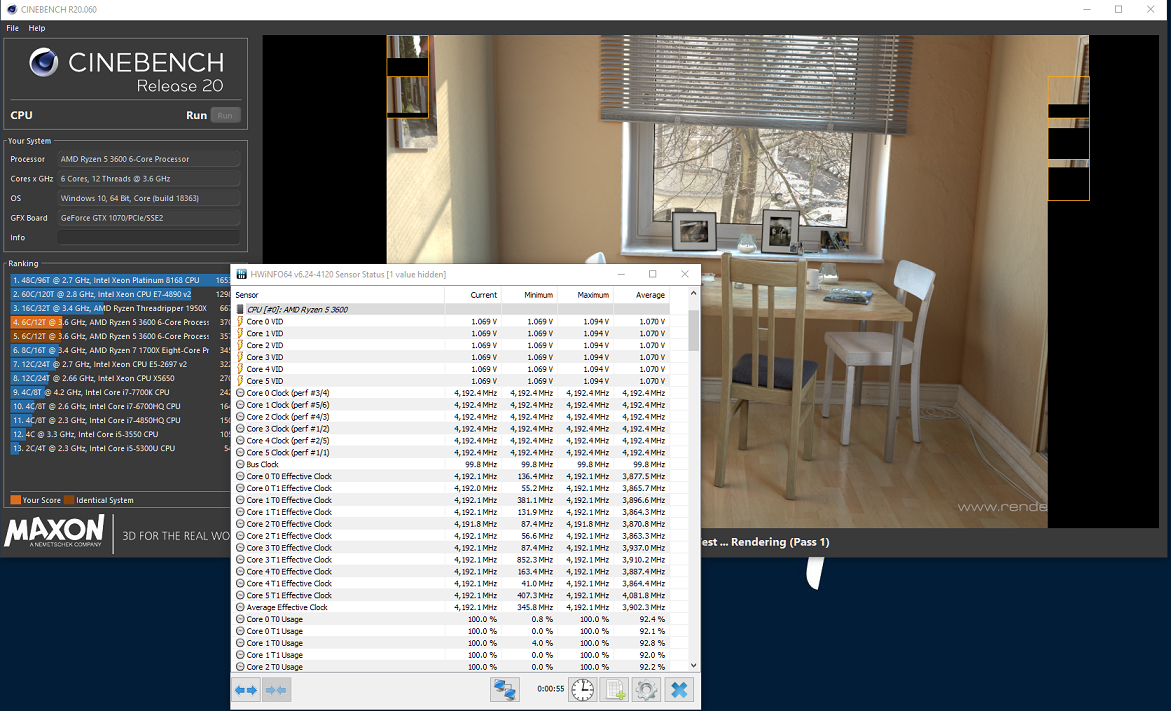The width and height of the screenshot is (1171, 711).
Task: Click the Cinebench sphere logo icon
Action: click(x=43, y=62)
